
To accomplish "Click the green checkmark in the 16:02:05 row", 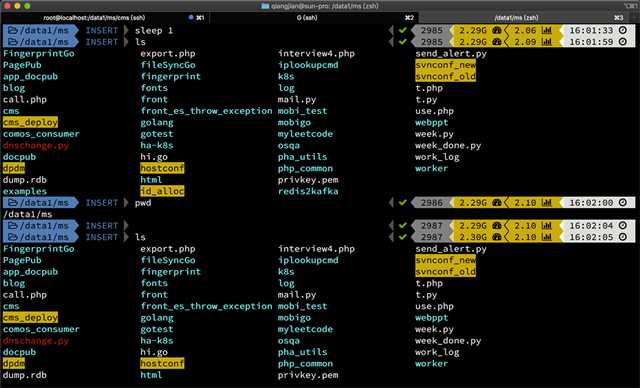I will pyautogui.click(x=403, y=237).
